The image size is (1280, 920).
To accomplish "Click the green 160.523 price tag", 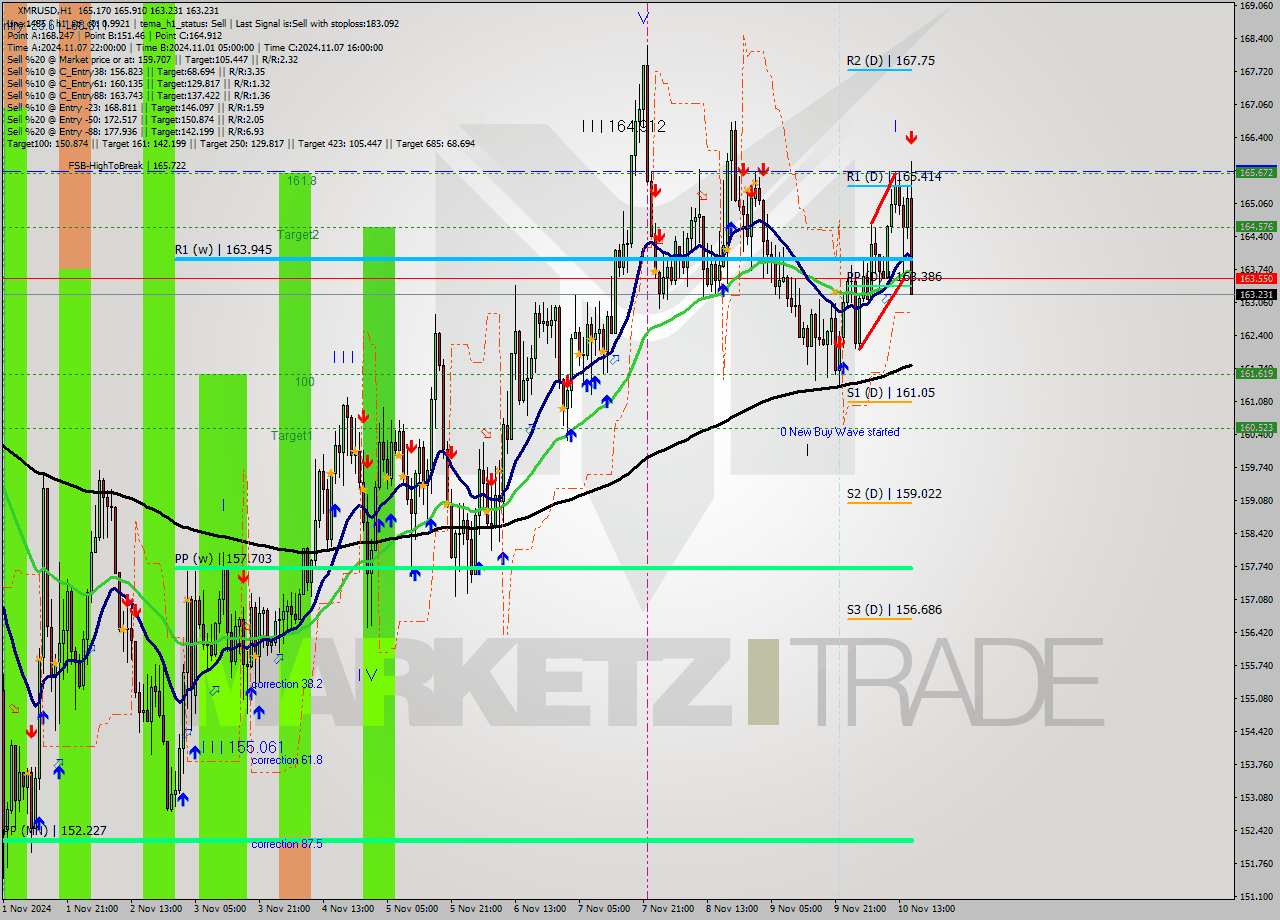I will [1256, 428].
